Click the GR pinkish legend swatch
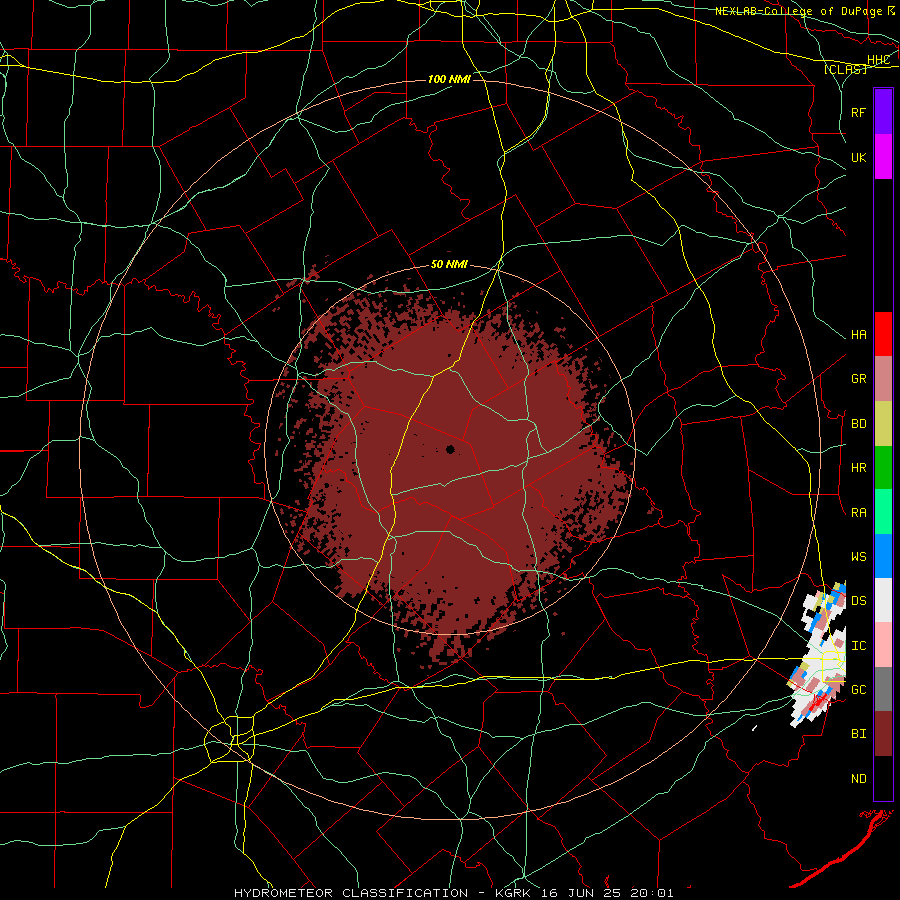900x900 pixels. pyautogui.click(x=883, y=379)
